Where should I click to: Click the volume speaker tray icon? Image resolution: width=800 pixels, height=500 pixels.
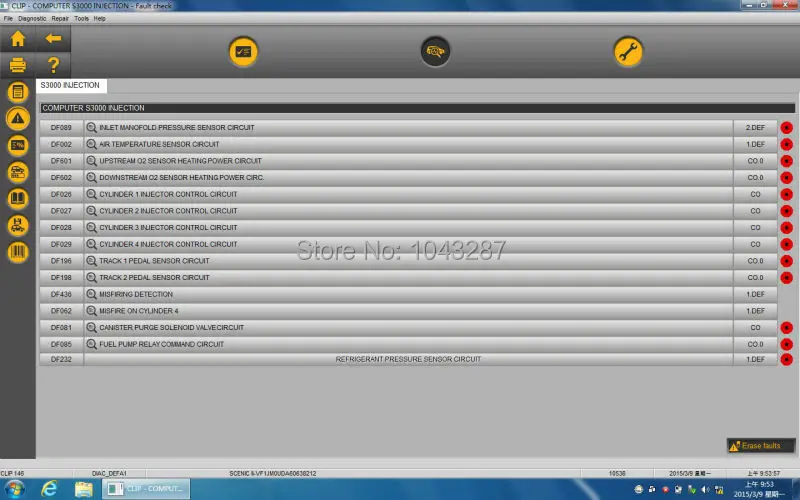pyautogui.click(x=705, y=489)
